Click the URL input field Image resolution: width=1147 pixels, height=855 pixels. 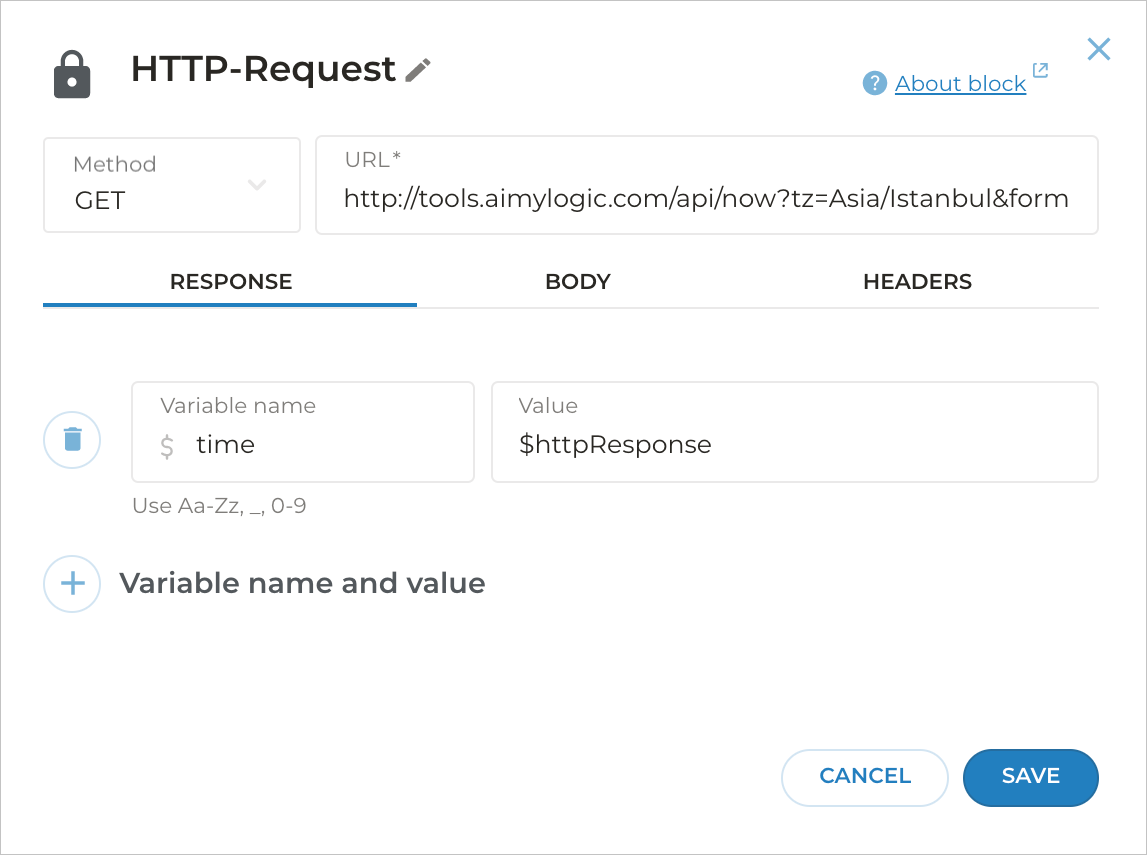pyautogui.click(x=705, y=198)
